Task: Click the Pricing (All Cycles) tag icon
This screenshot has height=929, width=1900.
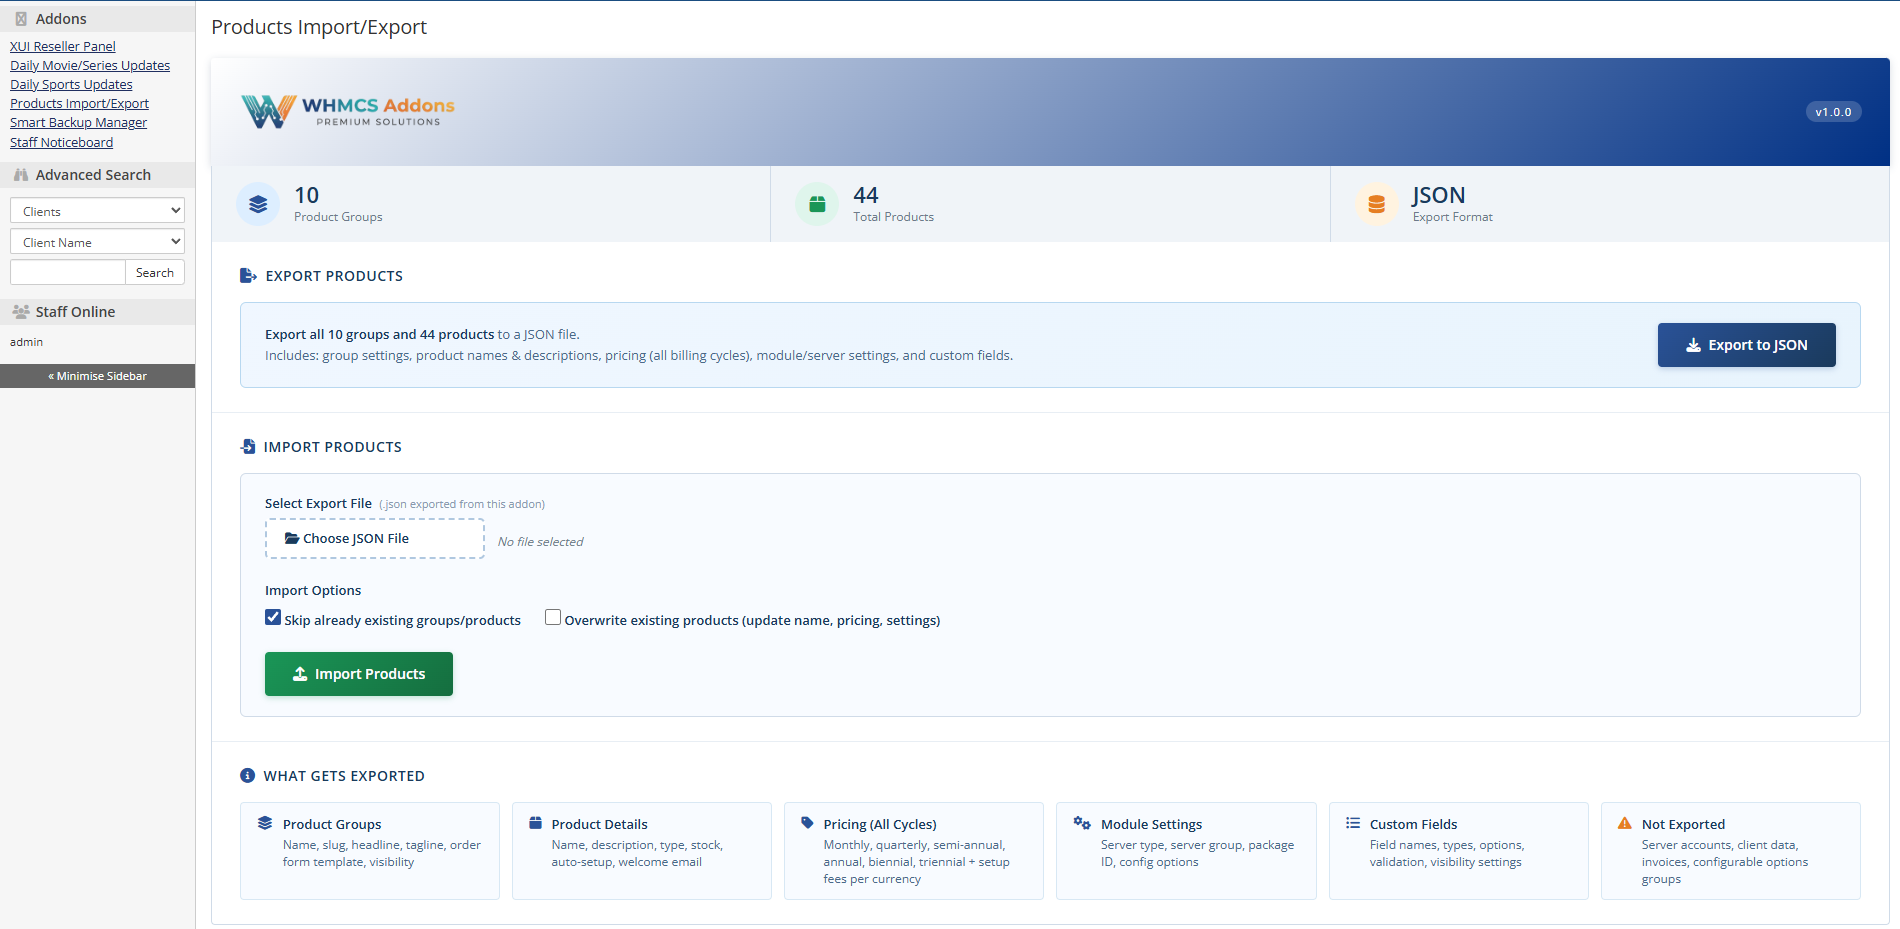Action: pyautogui.click(x=806, y=822)
